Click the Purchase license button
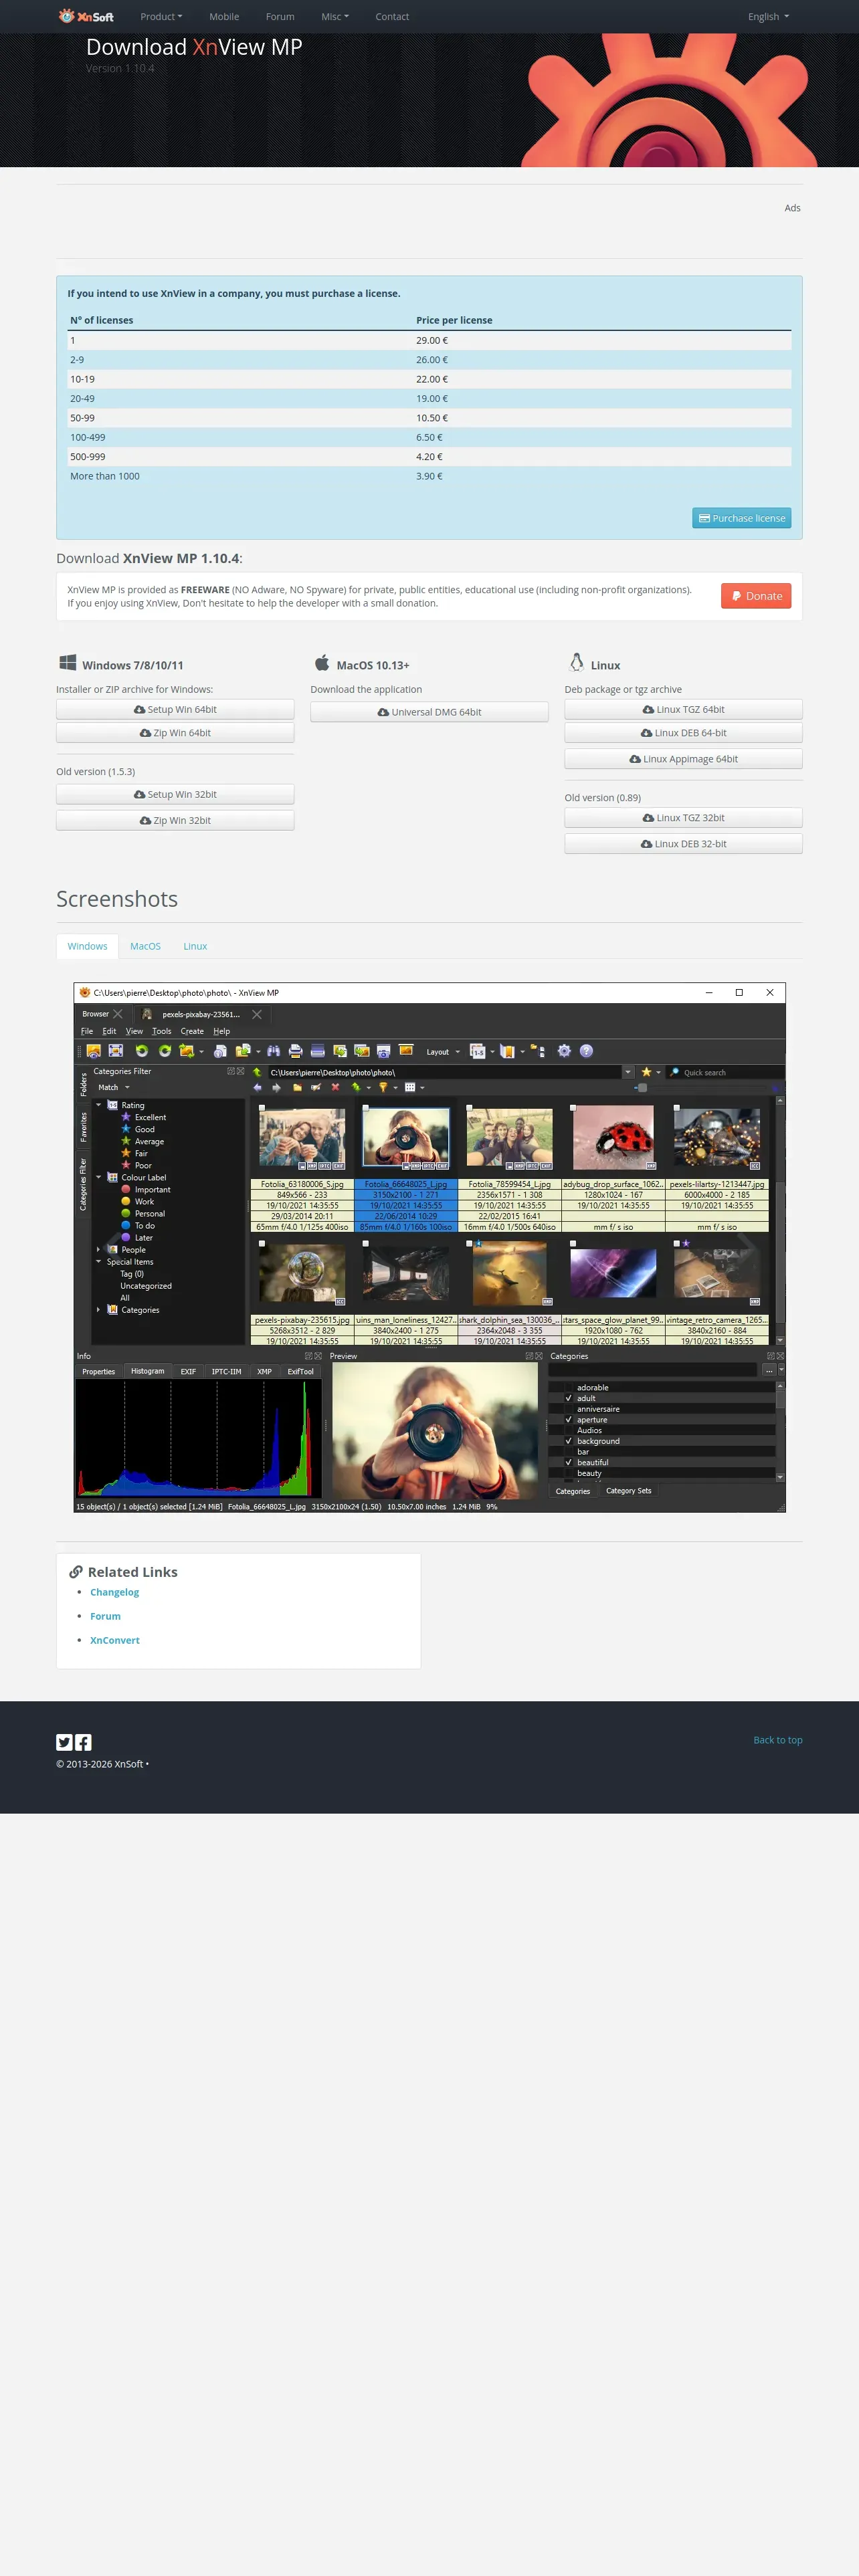This screenshot has height=2576, width=859. [x=741, y=518]
